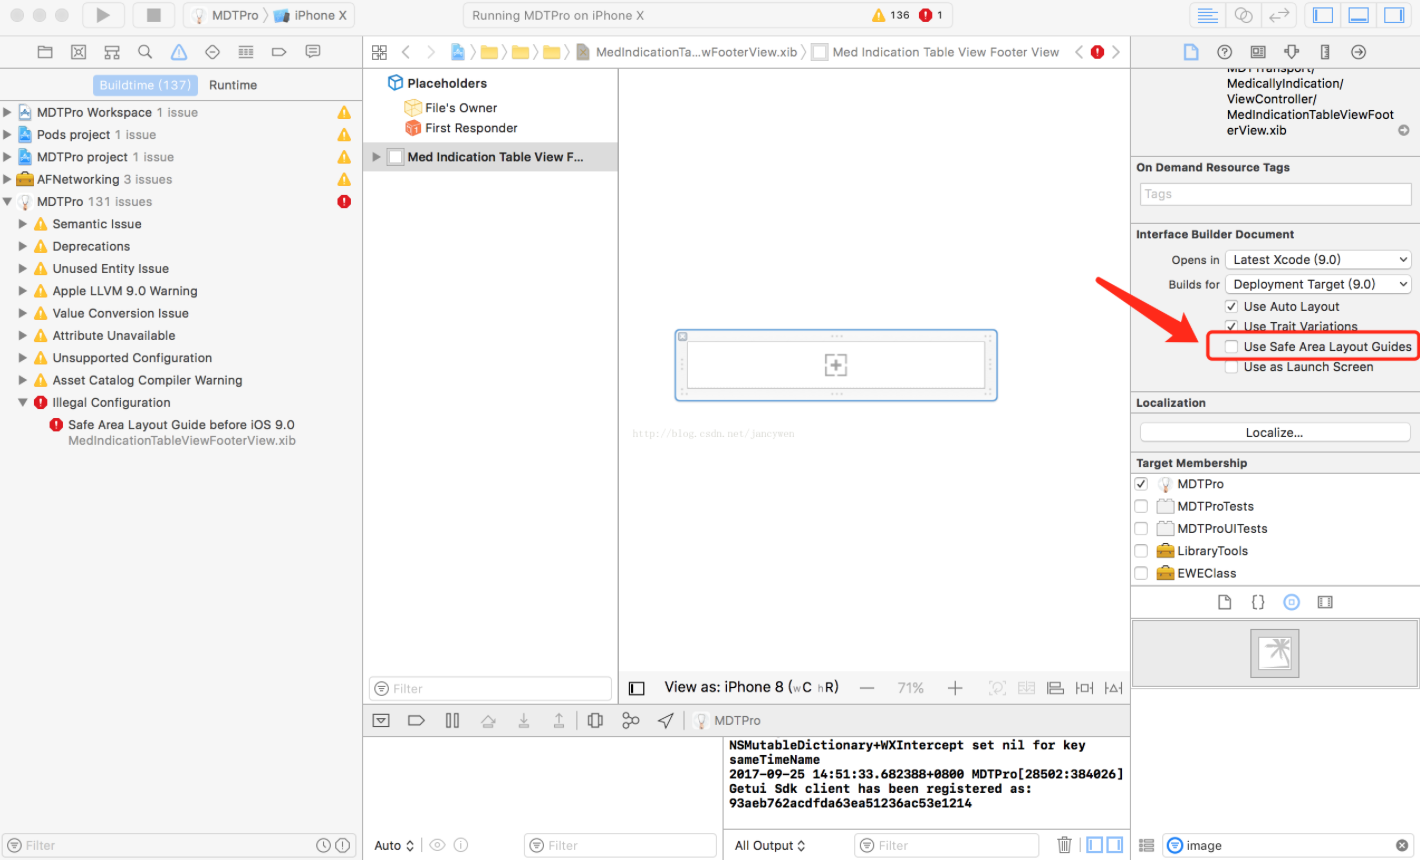Click Localize... button

[1275, 433]
